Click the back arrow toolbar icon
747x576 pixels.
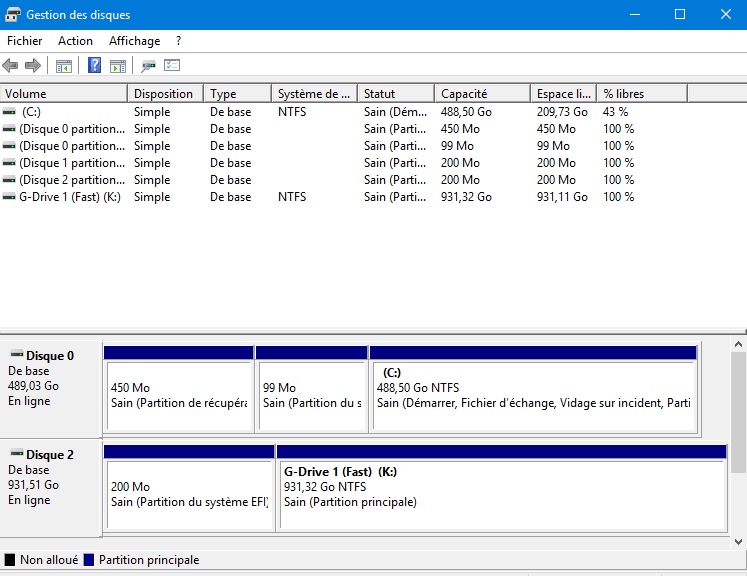click(x=11, y=66)
